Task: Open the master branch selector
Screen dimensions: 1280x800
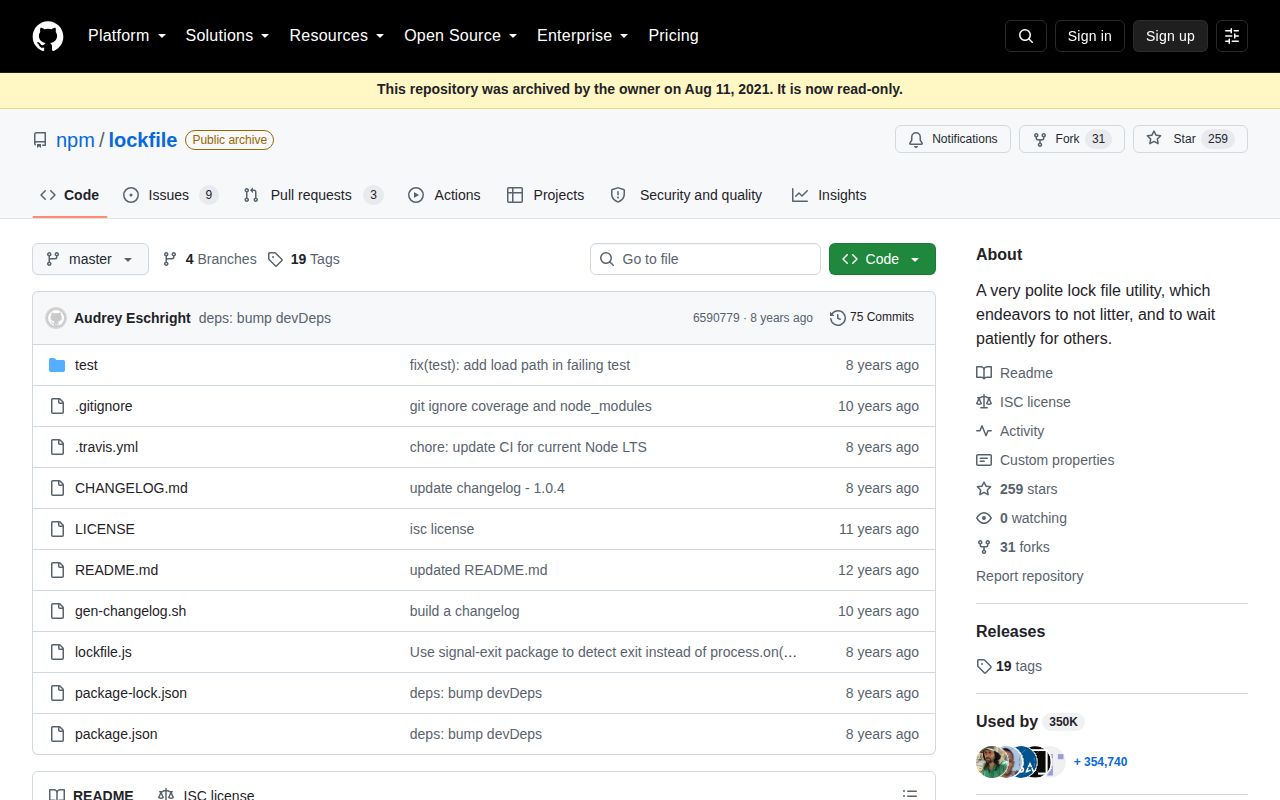Action: 90,259
